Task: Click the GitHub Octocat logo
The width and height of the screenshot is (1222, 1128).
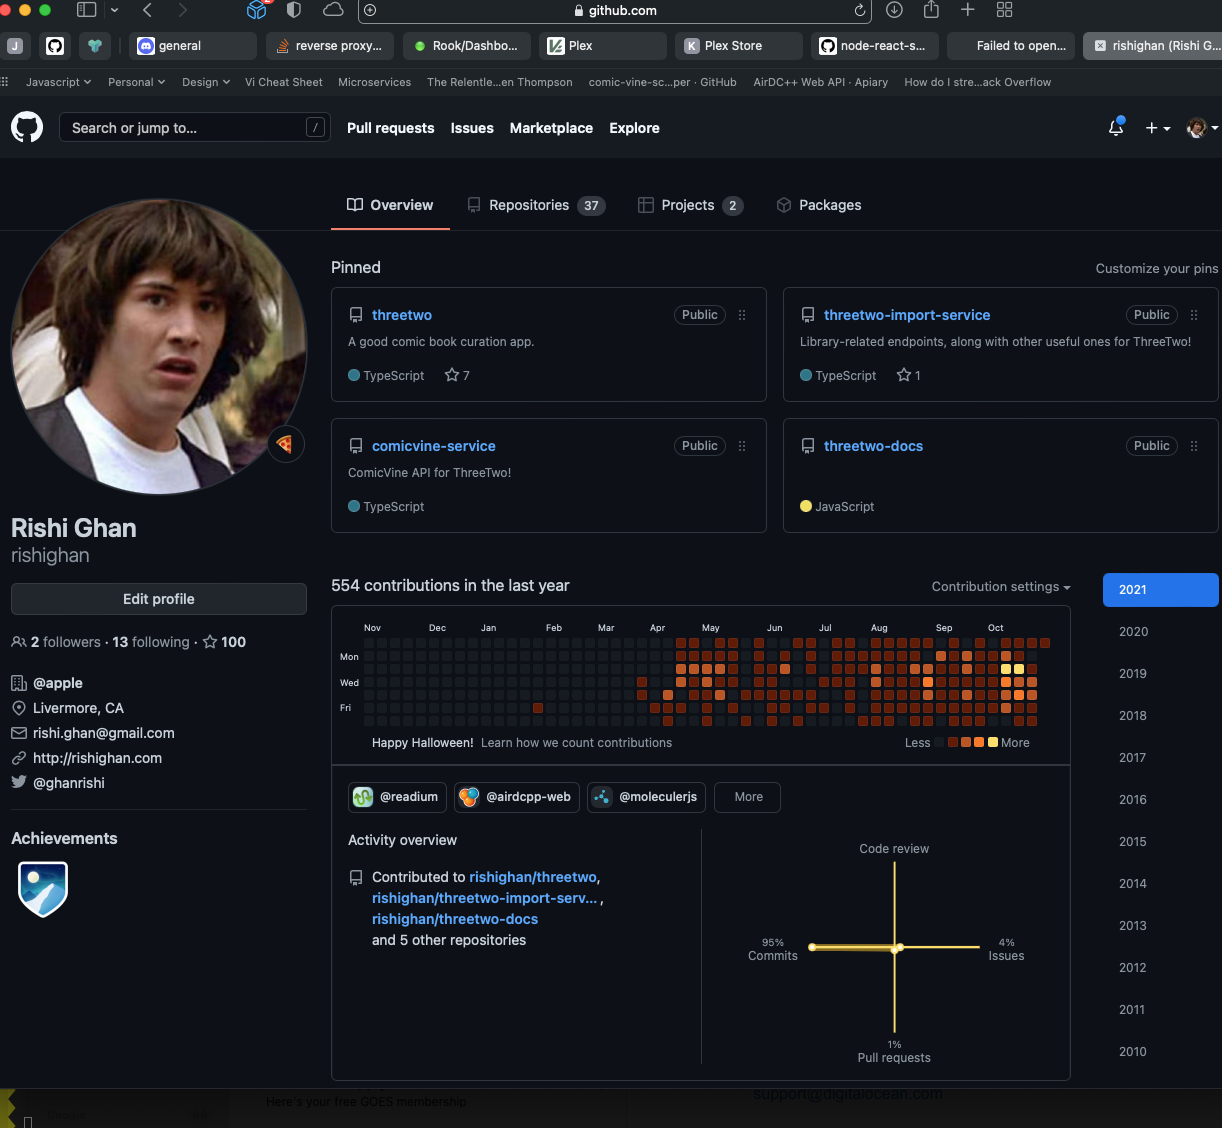Action: click(27, 127)
